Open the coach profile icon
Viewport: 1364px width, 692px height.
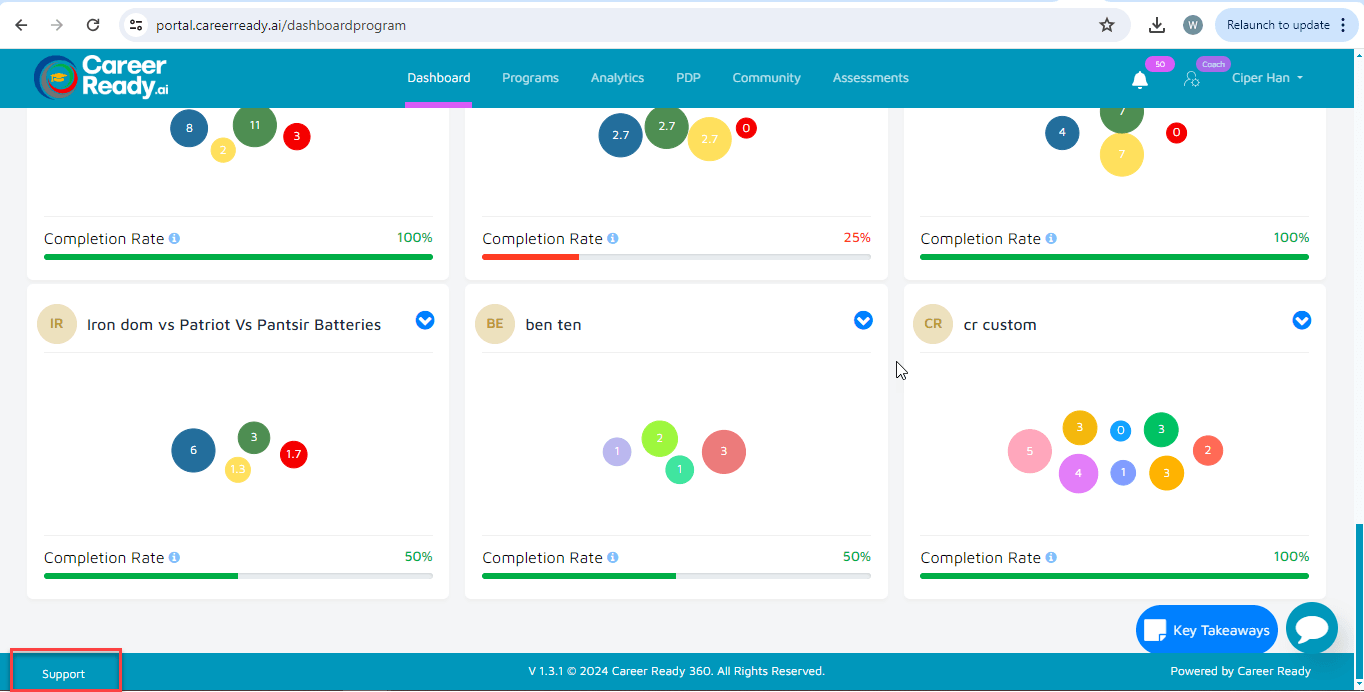(1191, 79)
